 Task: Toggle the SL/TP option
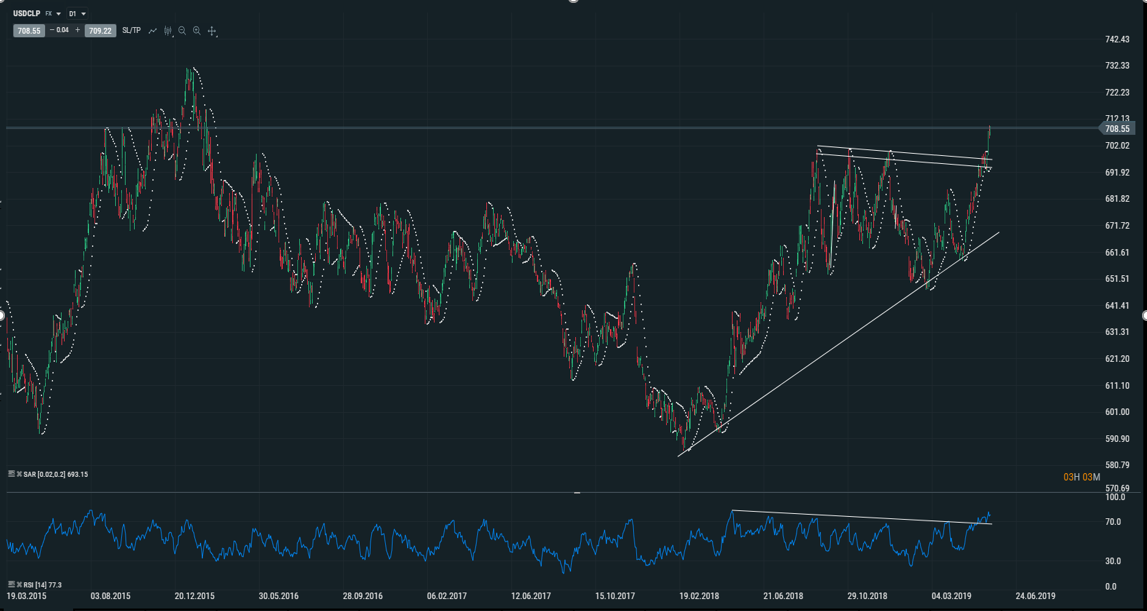131,31
